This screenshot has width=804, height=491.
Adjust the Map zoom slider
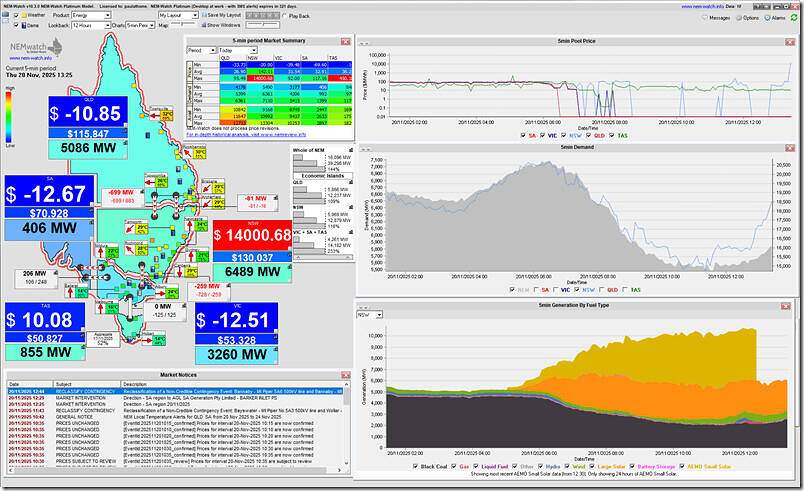pyautogui.click(x=184, y=25)
